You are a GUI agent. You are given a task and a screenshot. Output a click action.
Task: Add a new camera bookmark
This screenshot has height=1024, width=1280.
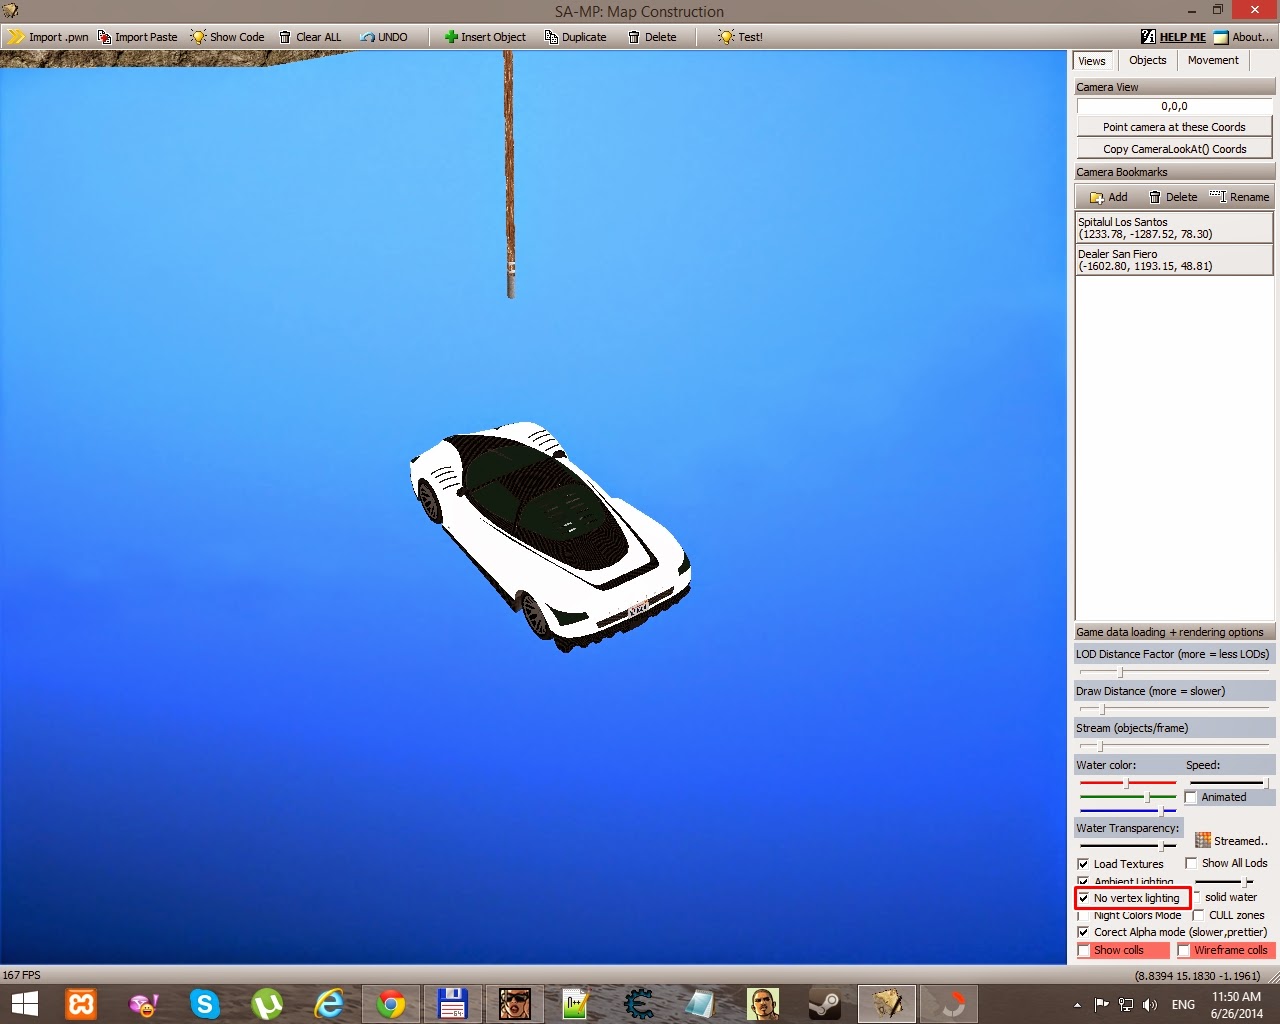[x=1108, y=197]
